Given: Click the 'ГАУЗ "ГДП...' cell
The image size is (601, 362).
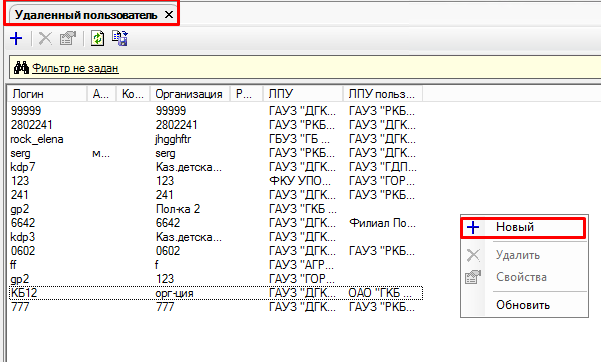Looking at the screenshot, I should coord(383,167).
